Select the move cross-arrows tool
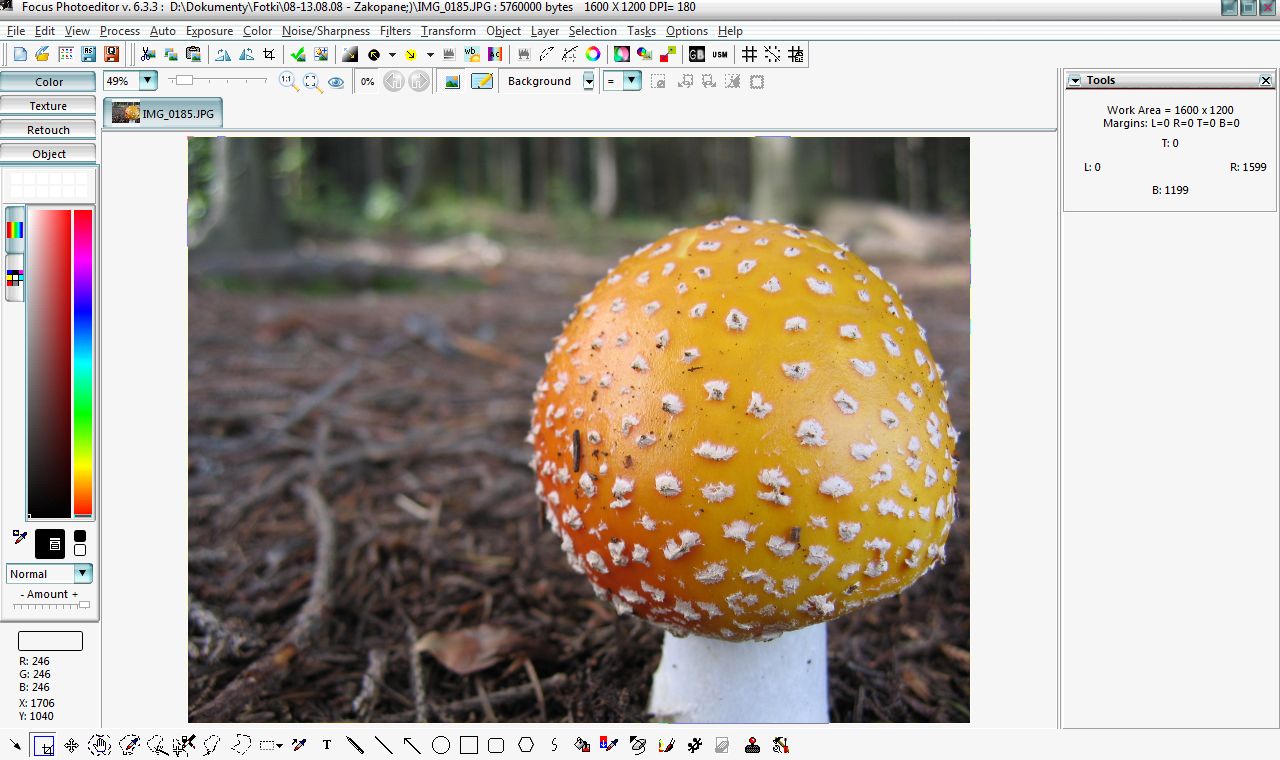The height and width of the screenshot is (760, 1280). point(71,745)
